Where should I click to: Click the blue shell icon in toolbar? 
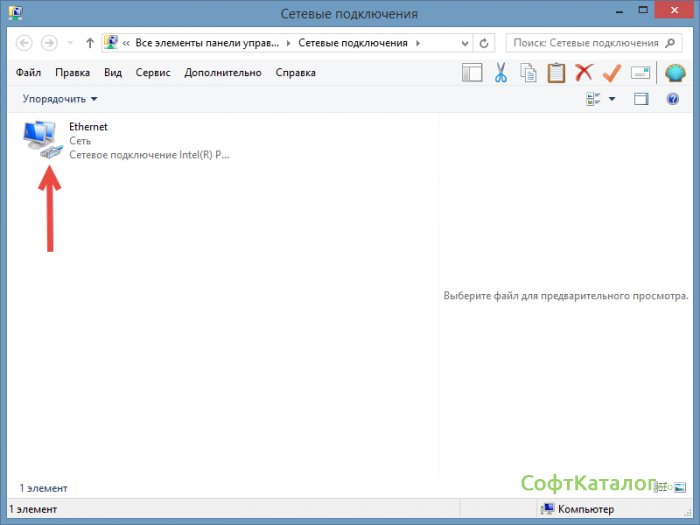[x=675, y=73]
